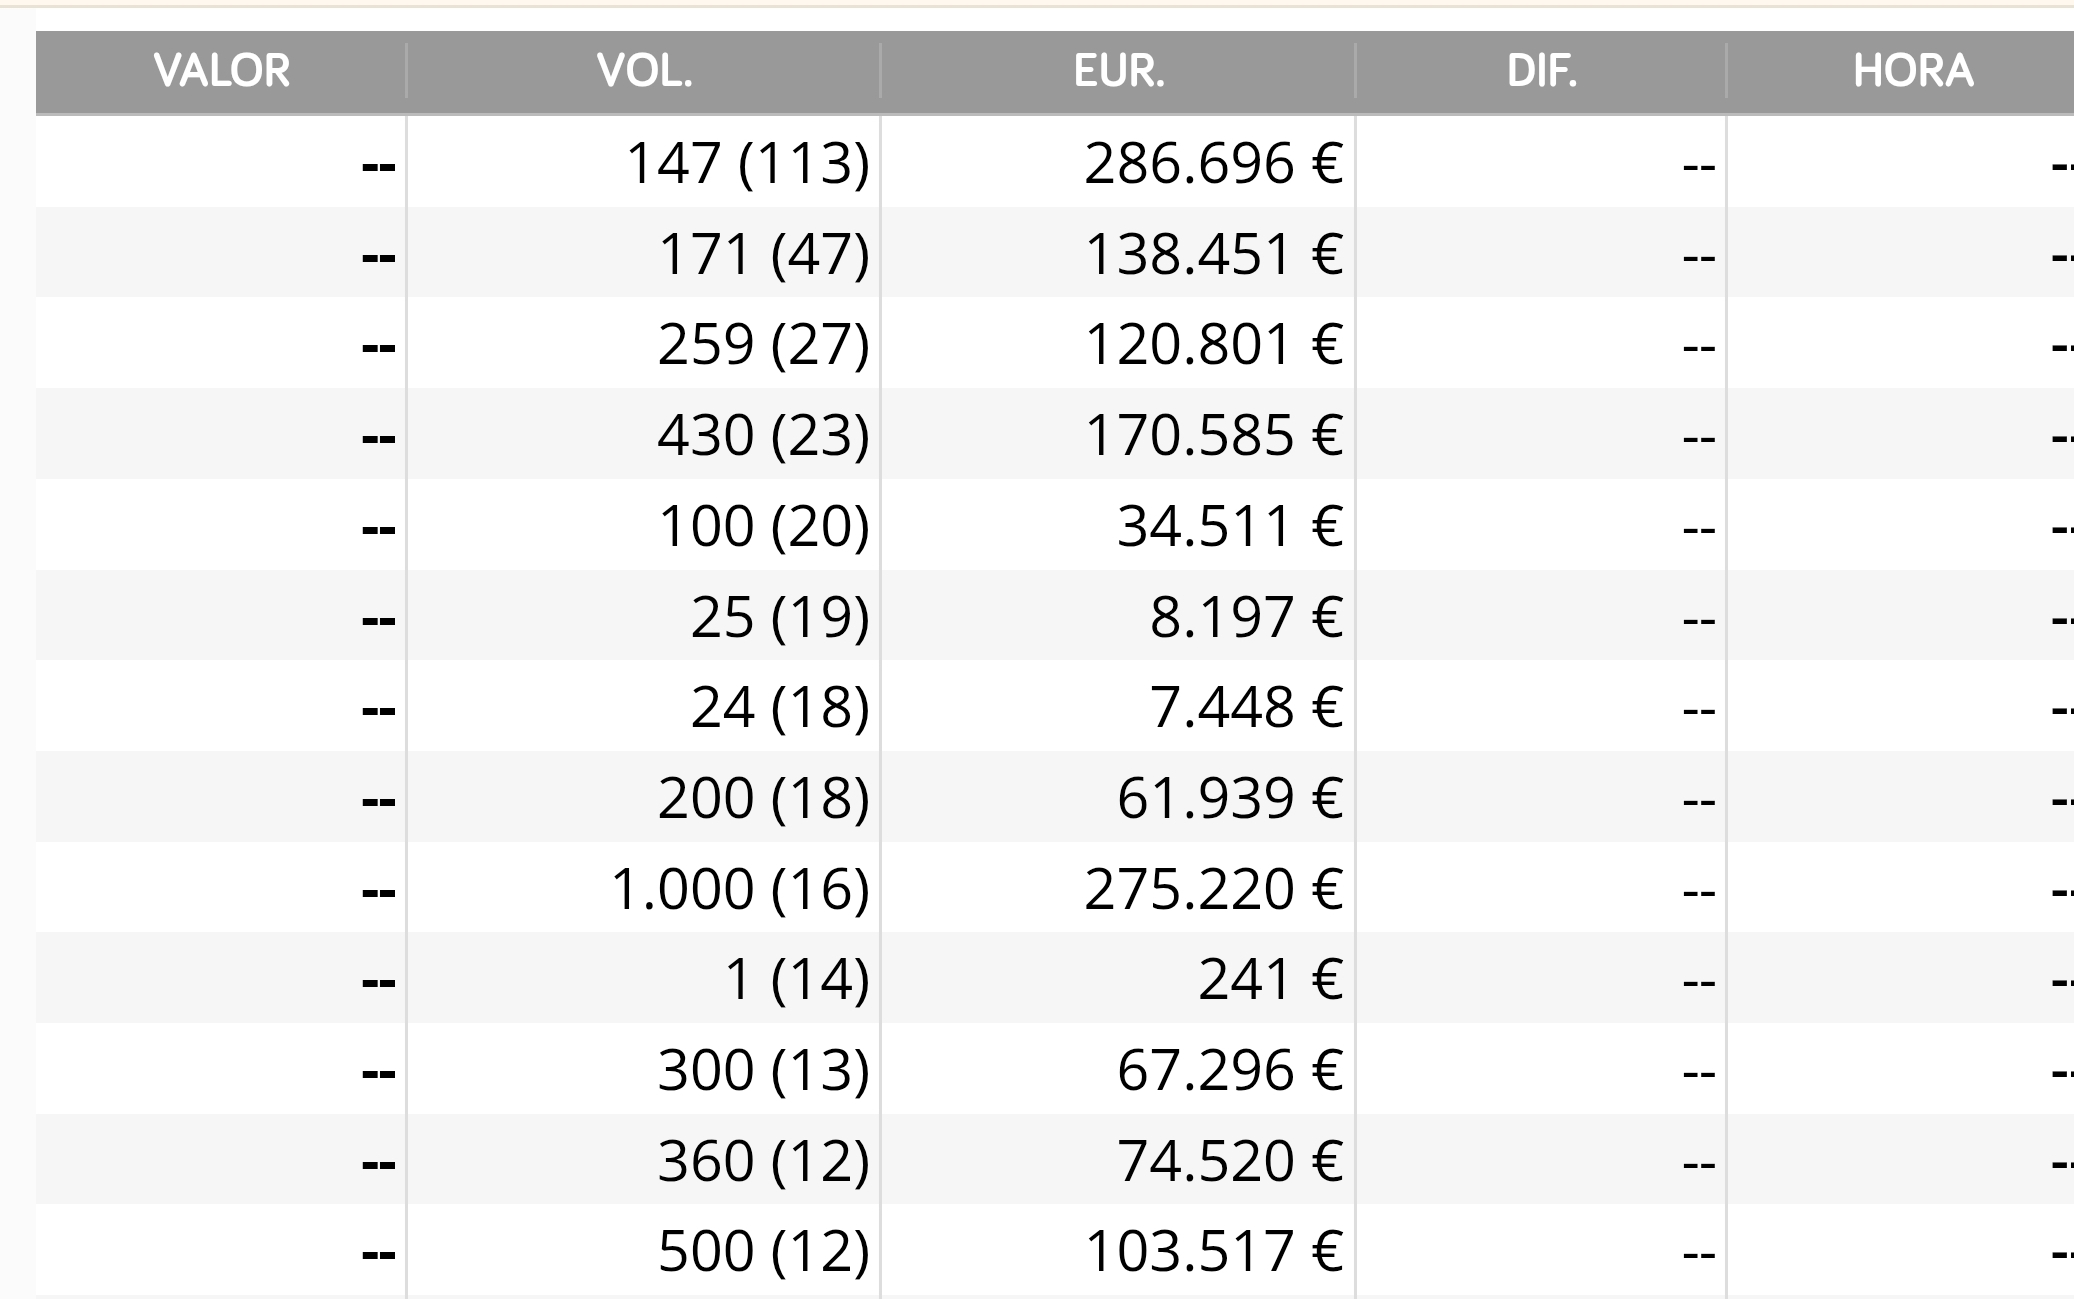Click the amount 8.197 €

point(1245,616)
